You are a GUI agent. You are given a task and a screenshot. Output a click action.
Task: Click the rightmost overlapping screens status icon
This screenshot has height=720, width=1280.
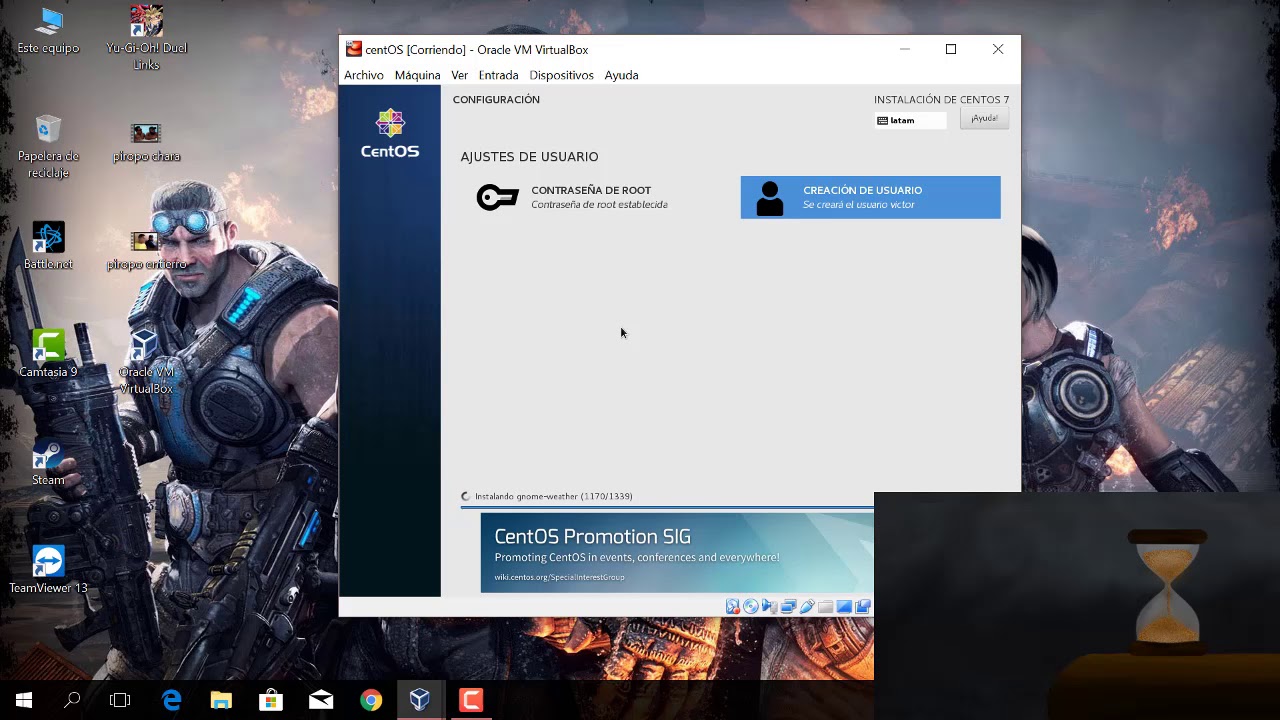863,606
